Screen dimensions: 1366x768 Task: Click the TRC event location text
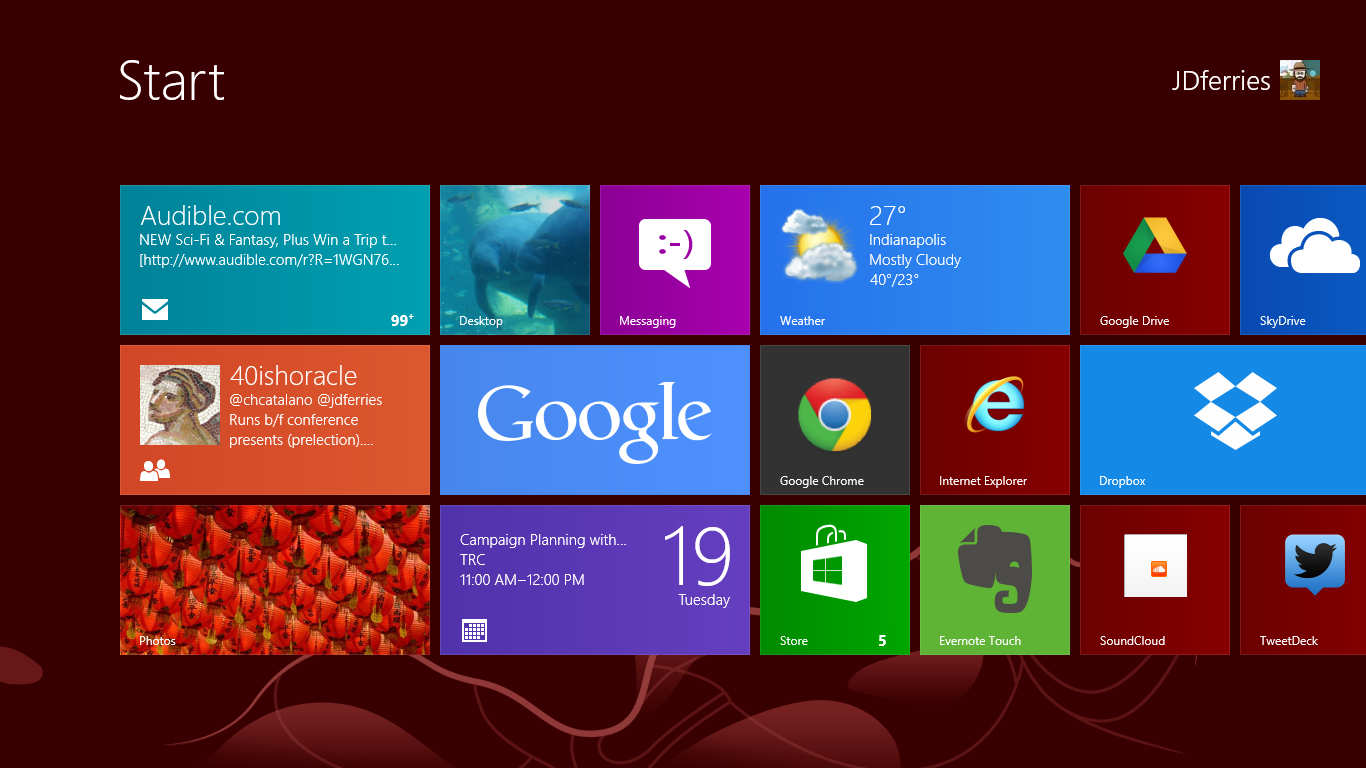click(472, 560)
